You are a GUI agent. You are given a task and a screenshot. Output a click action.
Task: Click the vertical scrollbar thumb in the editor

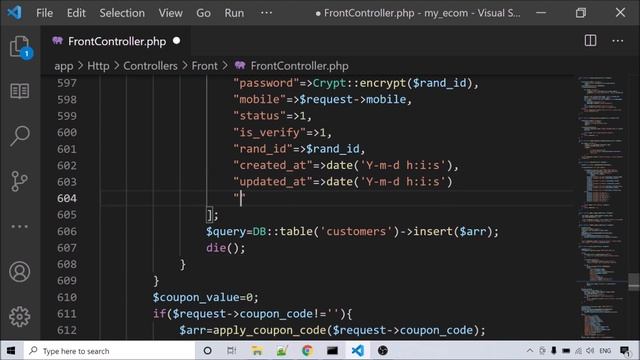[x=633, y=282]
